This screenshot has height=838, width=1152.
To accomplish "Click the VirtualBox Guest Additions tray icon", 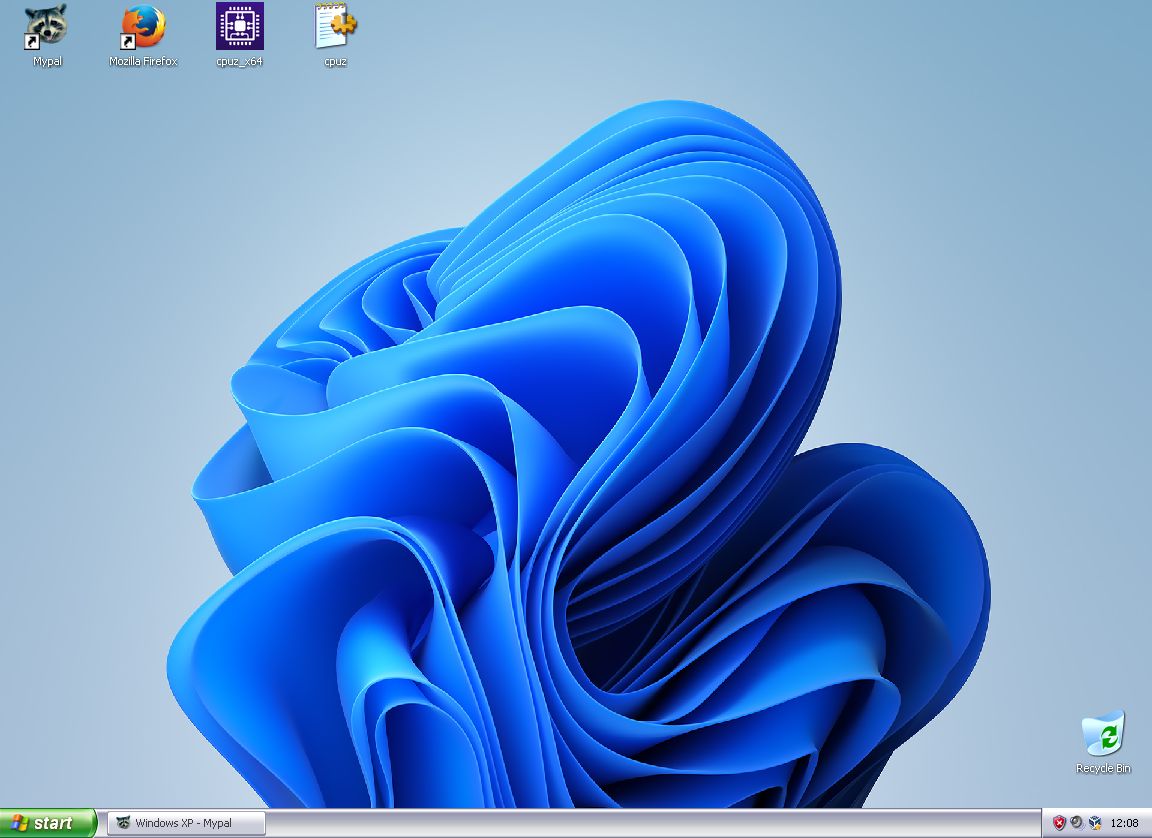I will tap(1096, 823).
